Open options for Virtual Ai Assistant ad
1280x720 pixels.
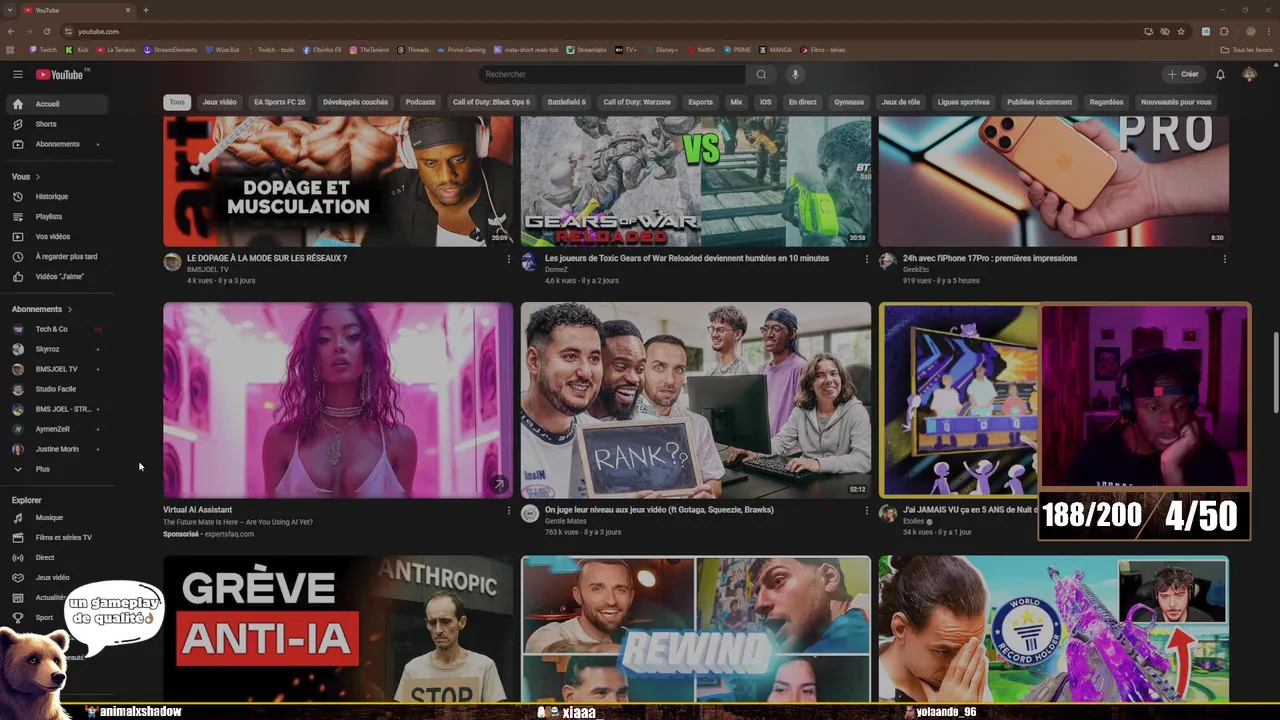508,511
